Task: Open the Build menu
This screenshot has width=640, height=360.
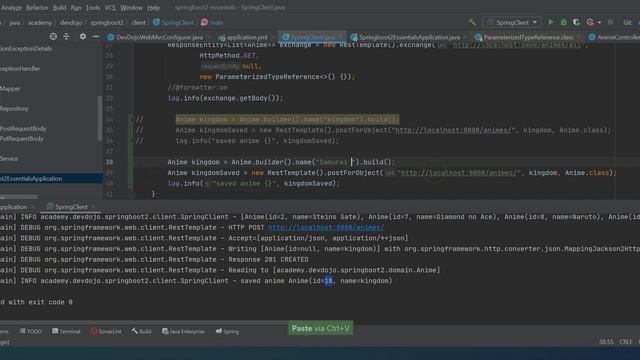Action: pyautogui.click(x=60, y=8)
